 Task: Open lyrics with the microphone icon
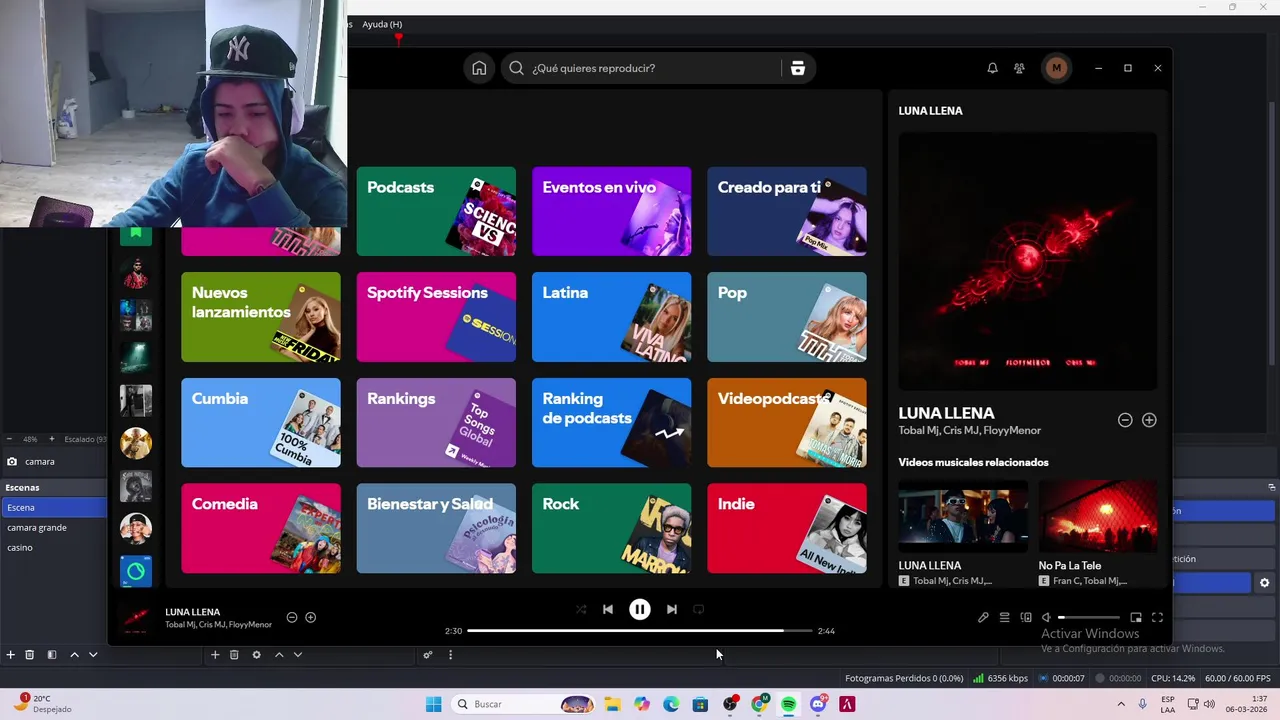[x=983, y=618]
